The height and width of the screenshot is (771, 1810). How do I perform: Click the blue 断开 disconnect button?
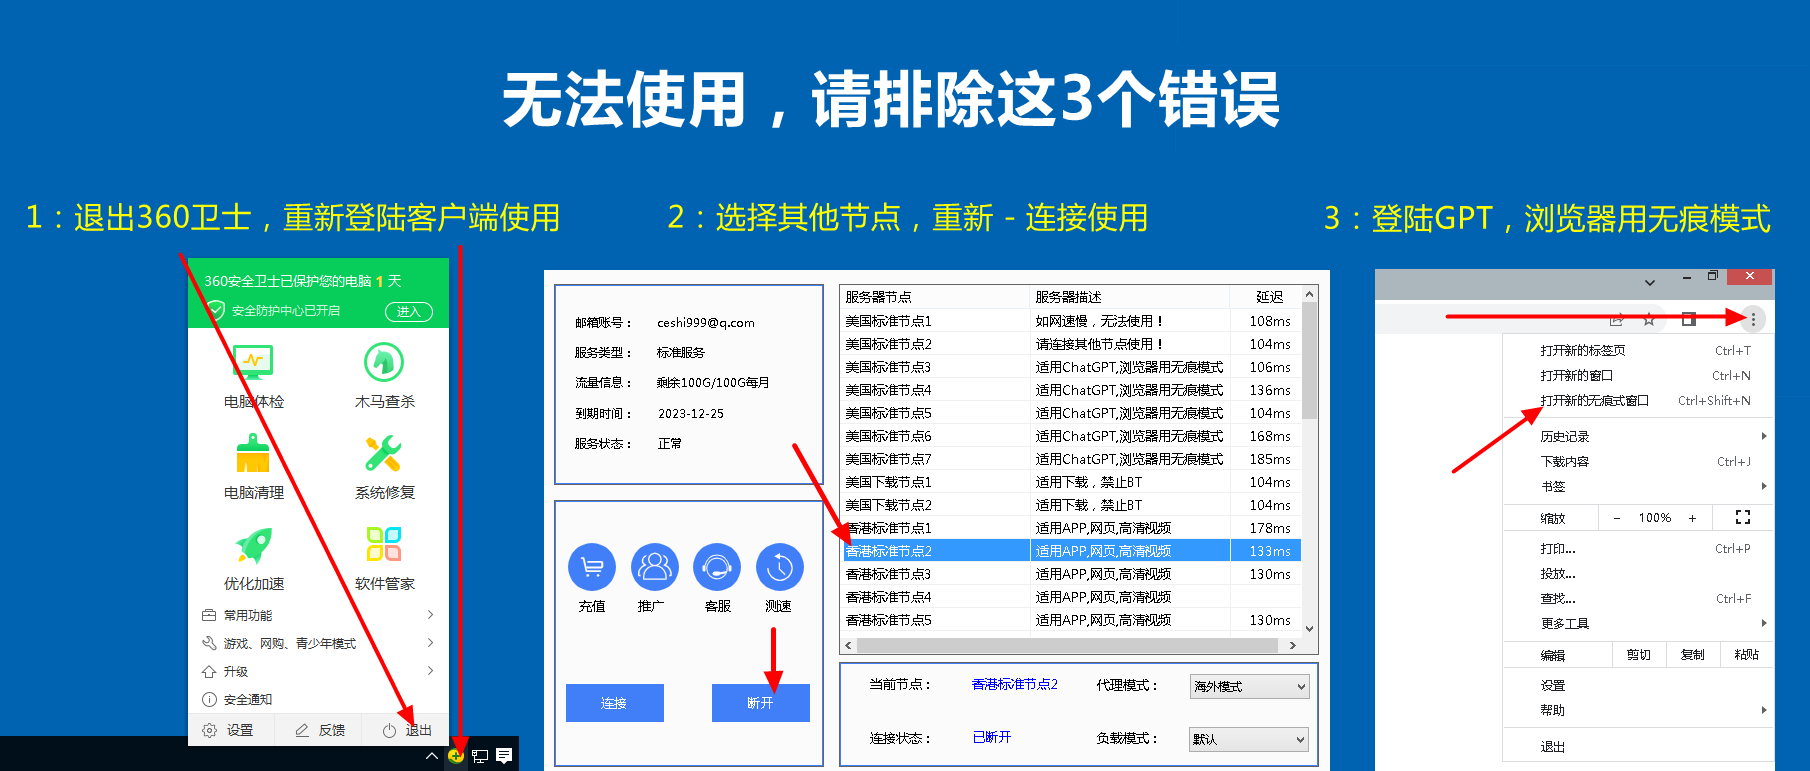pyautogui.click(x=760, y=703)
